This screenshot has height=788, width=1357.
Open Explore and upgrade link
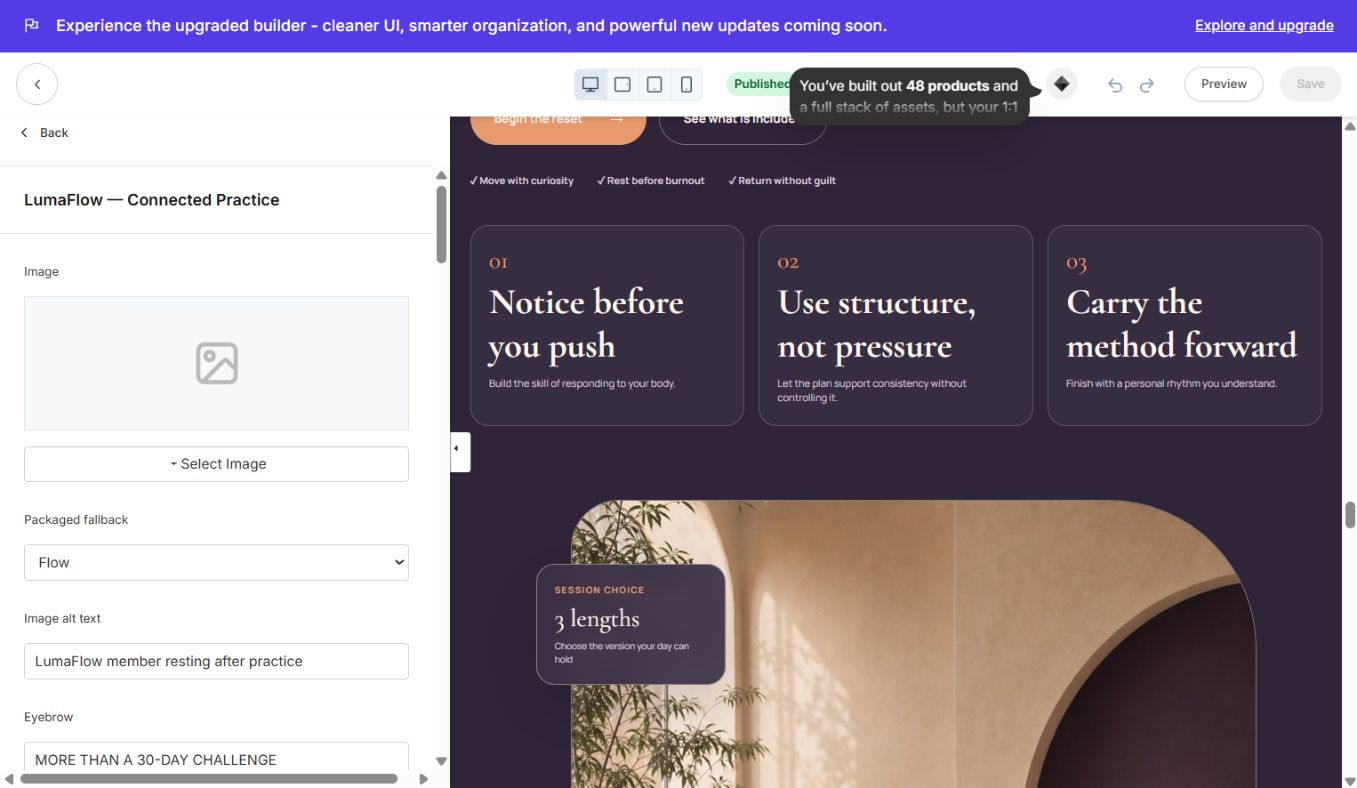click(1264, 25)
